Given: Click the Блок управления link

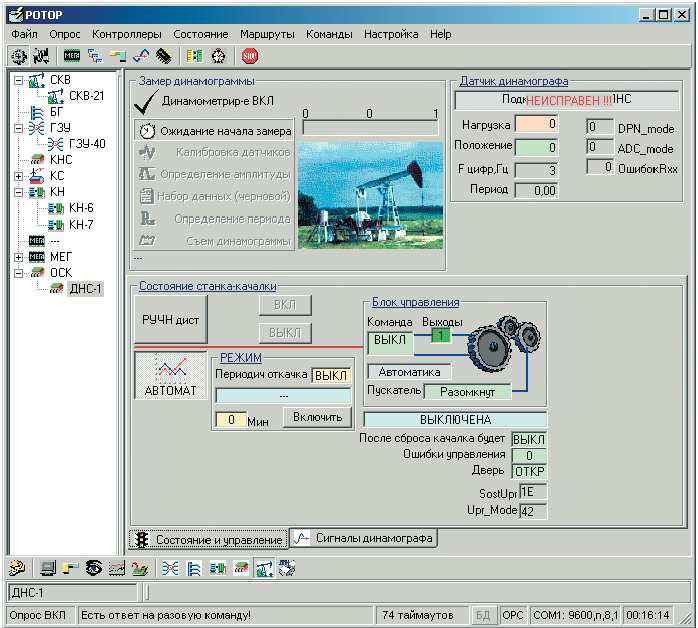Looking at the screenshot, I should (415, 302).
